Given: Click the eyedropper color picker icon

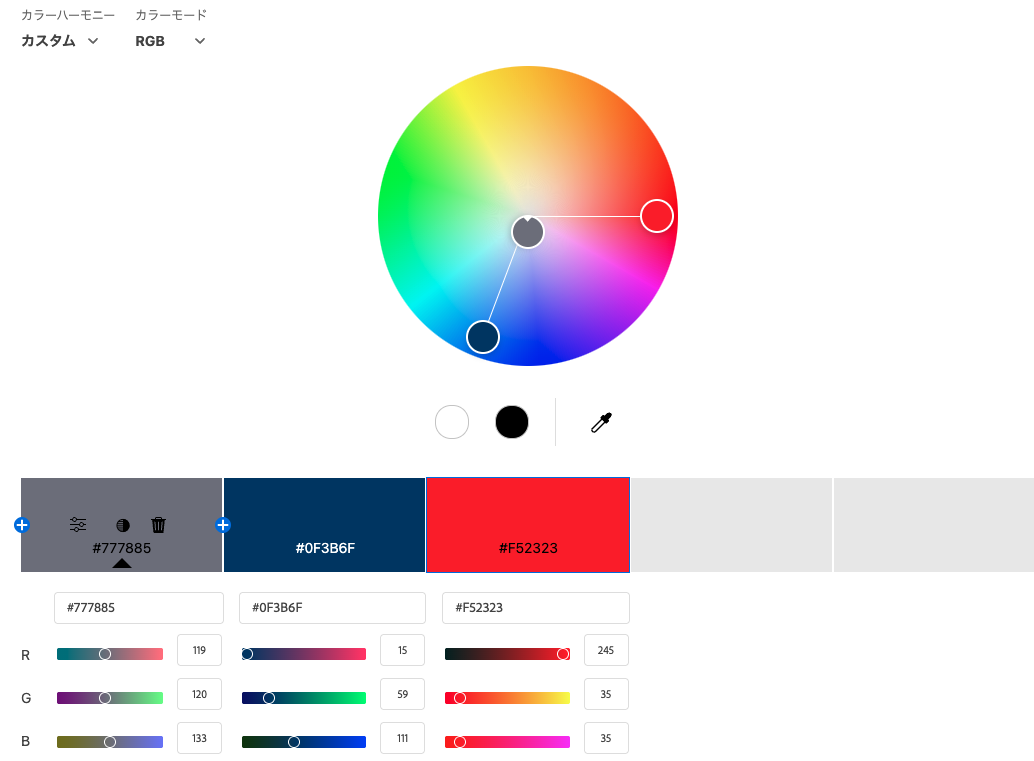Looking at the screenshot, I should (601, 423).
